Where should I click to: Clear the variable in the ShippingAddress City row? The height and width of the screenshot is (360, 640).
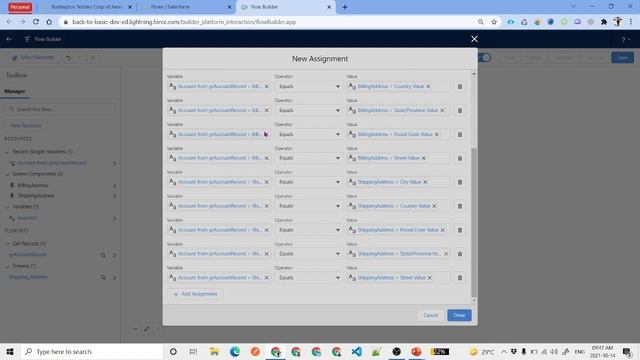tap(267, 182)
